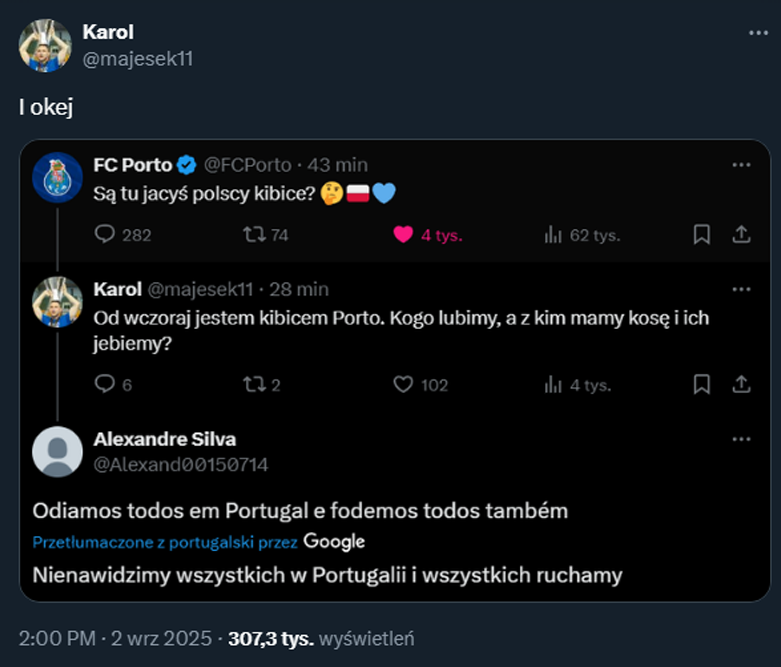Reply to Karol's quoted Porto fan tweet
The width and height of the screenshot is (781, 667).
tap(105, 384)
